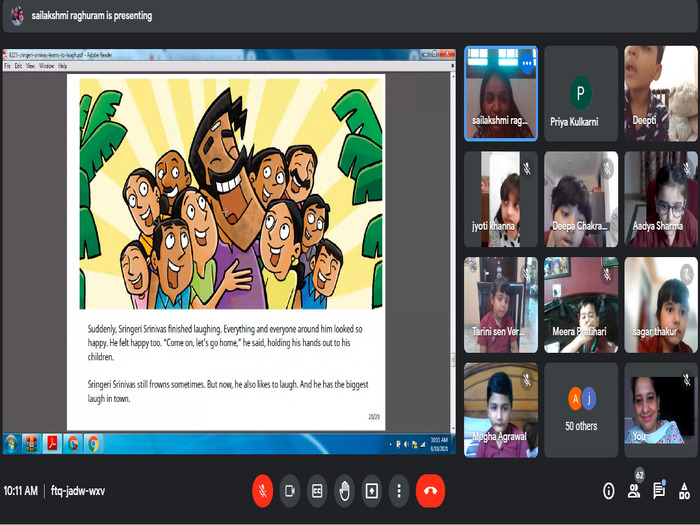Image resolution: width=700 pixels, height=525 pixels.
Task: Select the Meera Pratihari video tile
Action: [x=581, y=305]
